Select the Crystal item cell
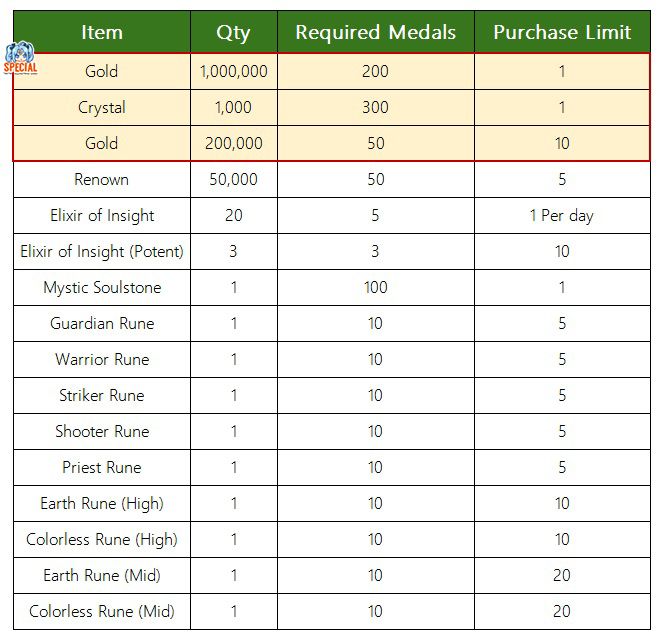Screen dimensions: 664x640 coord(102,107)
